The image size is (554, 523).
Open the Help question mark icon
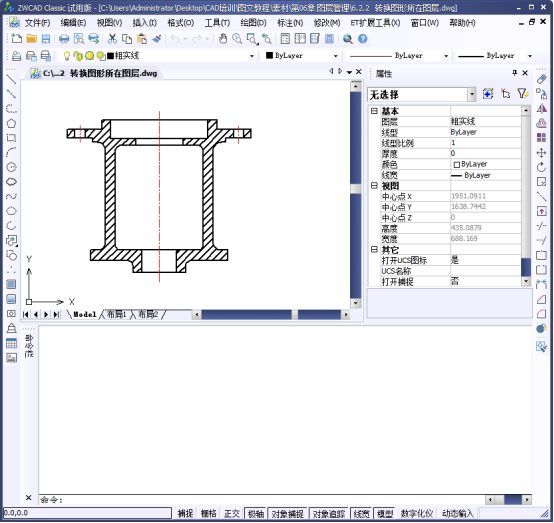pos(363,39)
